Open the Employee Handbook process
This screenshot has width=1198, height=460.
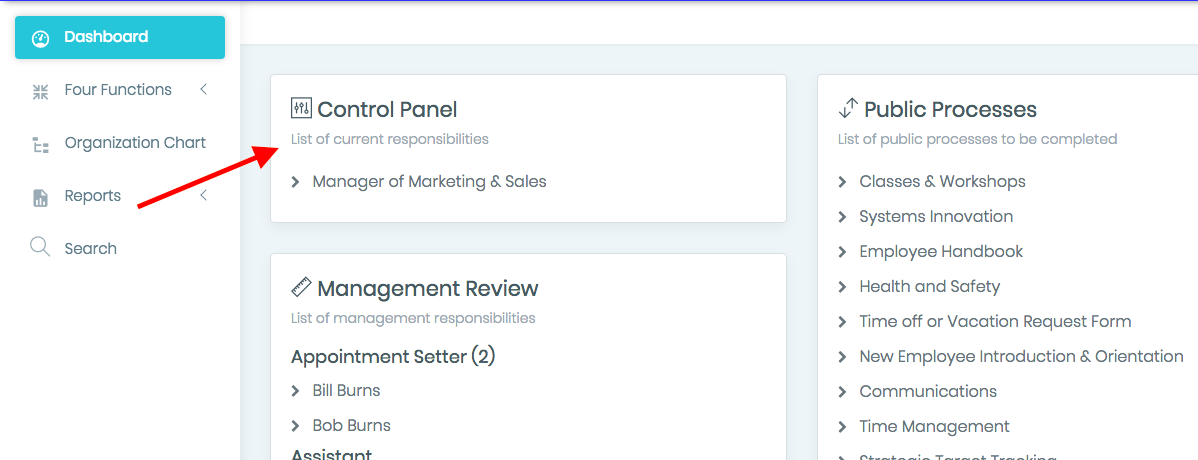click(941, 251)
